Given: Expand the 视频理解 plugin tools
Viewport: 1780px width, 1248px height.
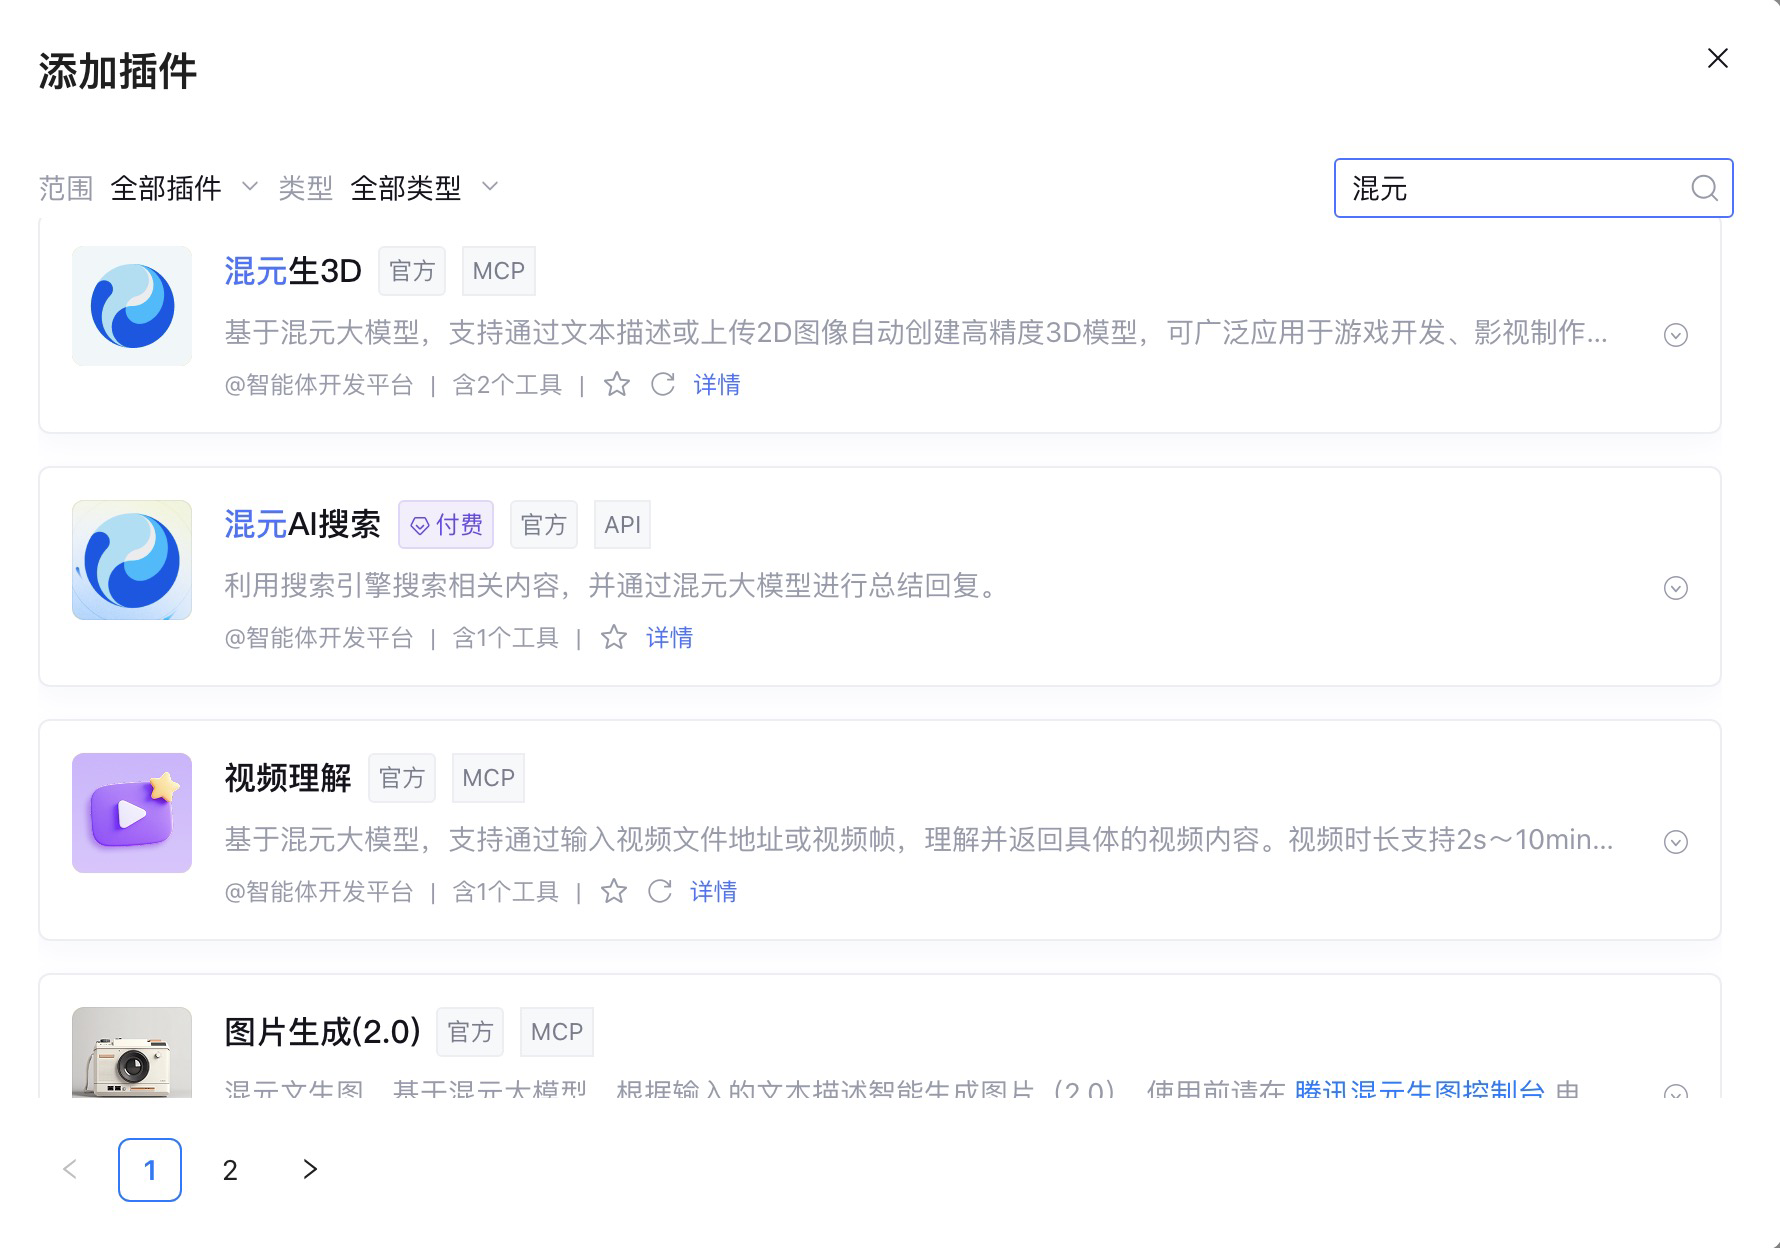Looking at the screenshot, I should pos(1676,842).
